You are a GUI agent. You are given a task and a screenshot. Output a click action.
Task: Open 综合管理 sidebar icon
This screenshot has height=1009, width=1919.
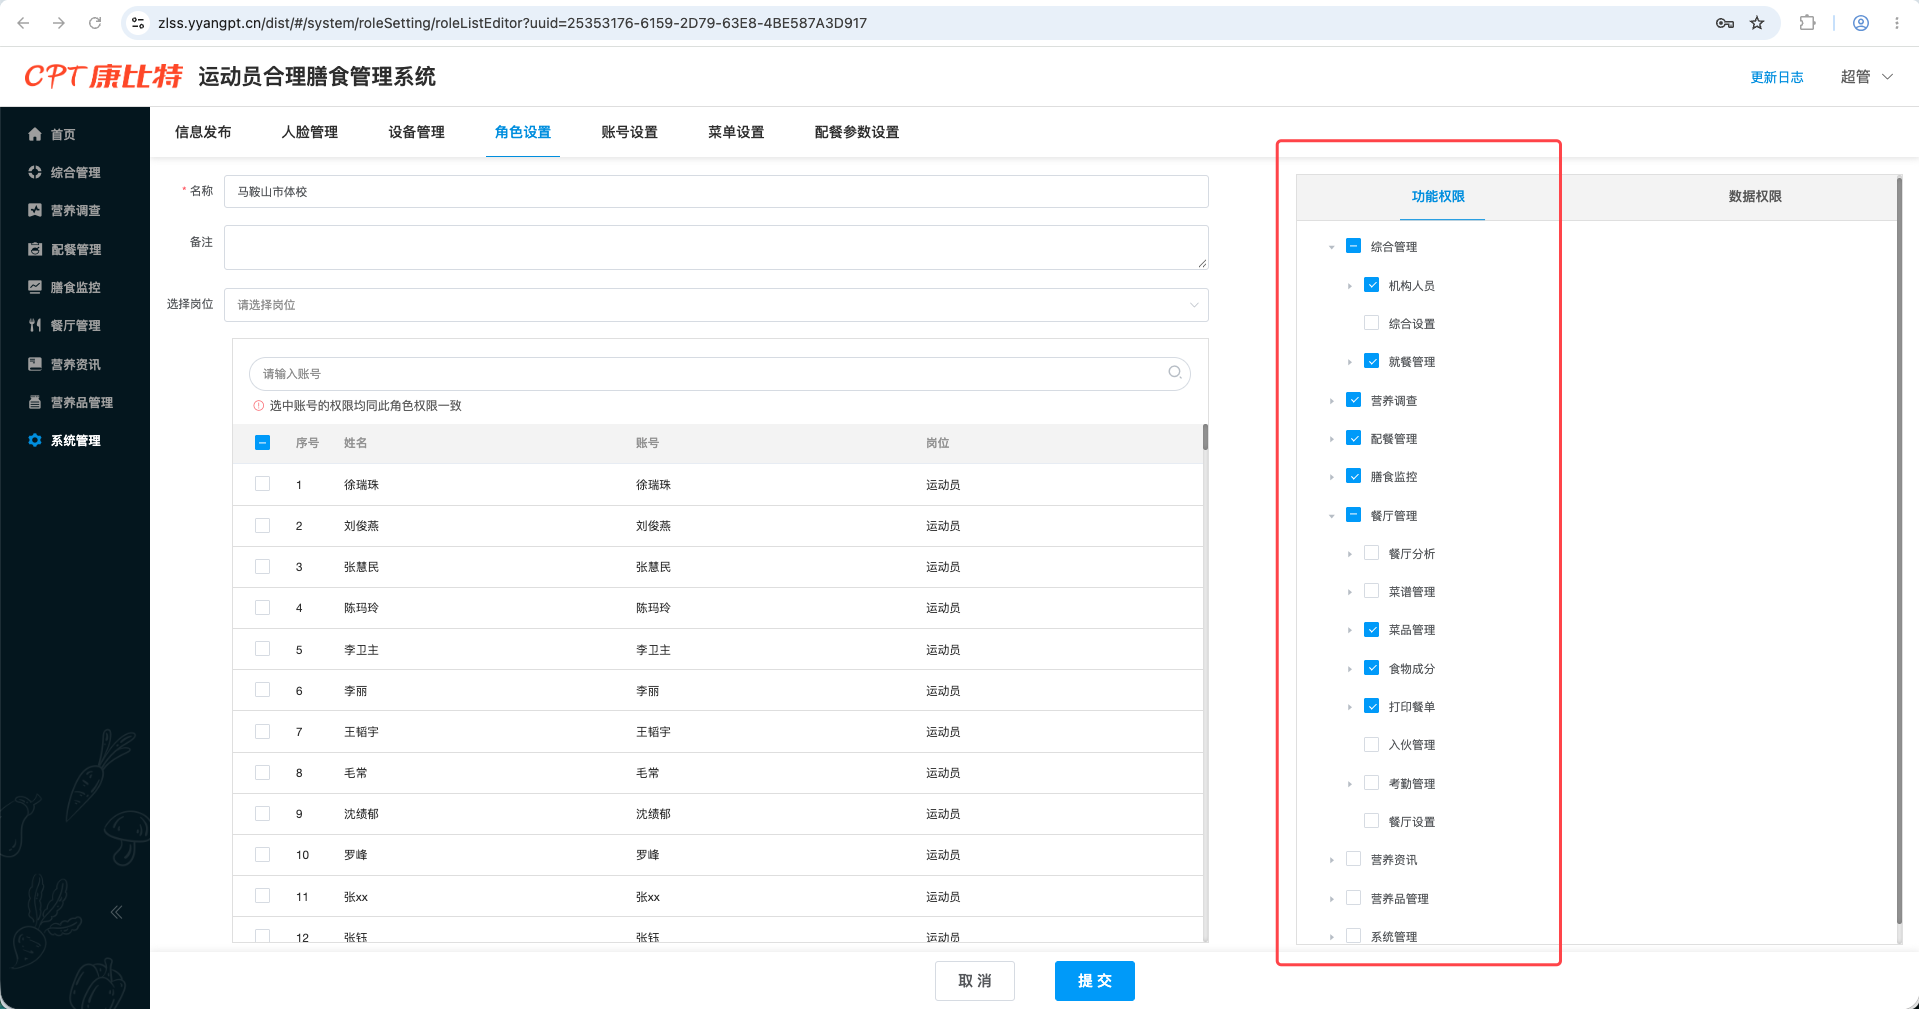35,172
